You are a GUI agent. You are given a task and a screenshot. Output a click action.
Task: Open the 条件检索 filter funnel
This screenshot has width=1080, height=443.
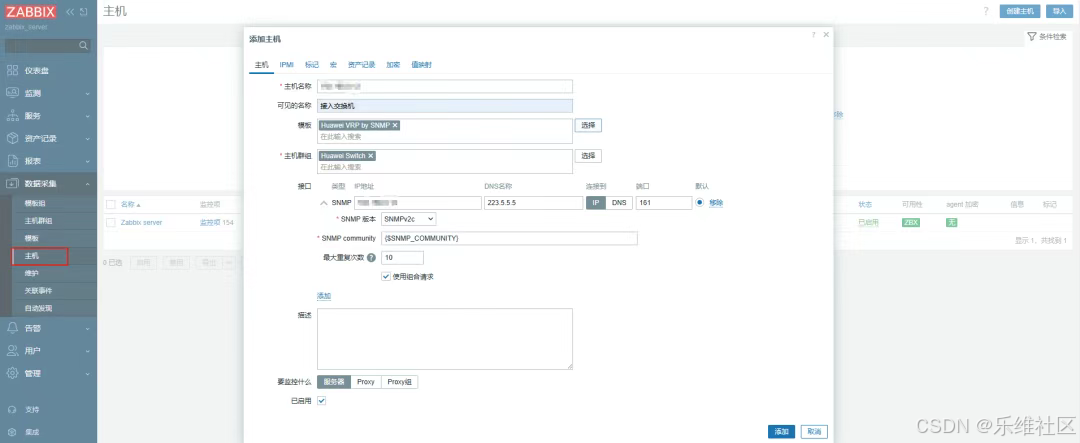pyautogui.click(x=1031, y=37)
